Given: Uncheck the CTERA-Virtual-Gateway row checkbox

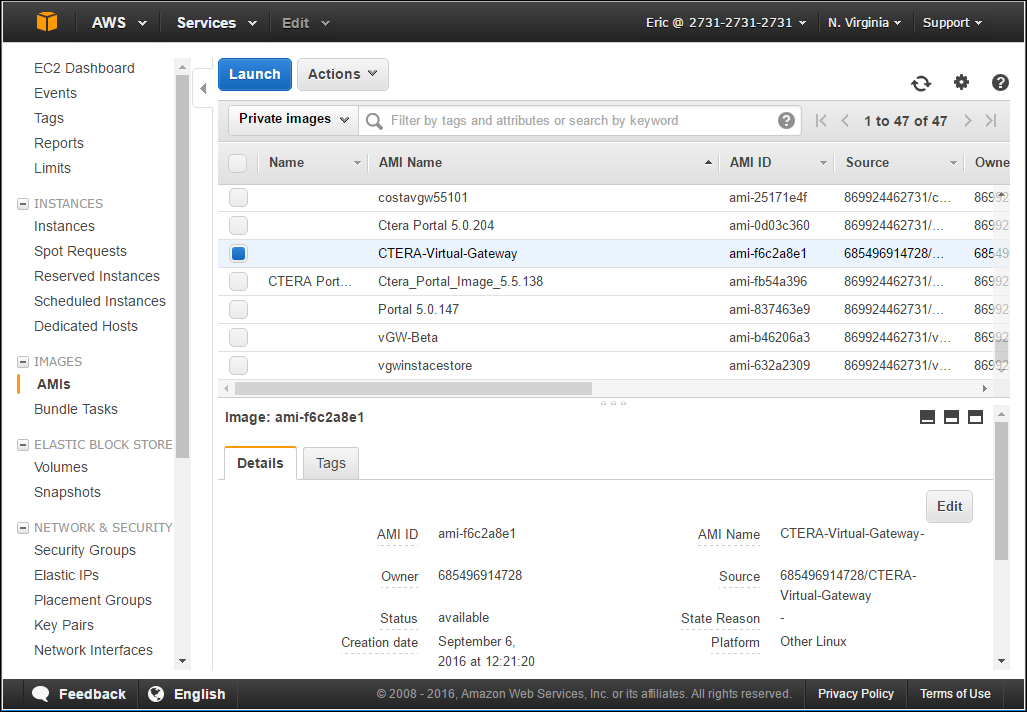Looking at the screenshot, I should (238, 253).
